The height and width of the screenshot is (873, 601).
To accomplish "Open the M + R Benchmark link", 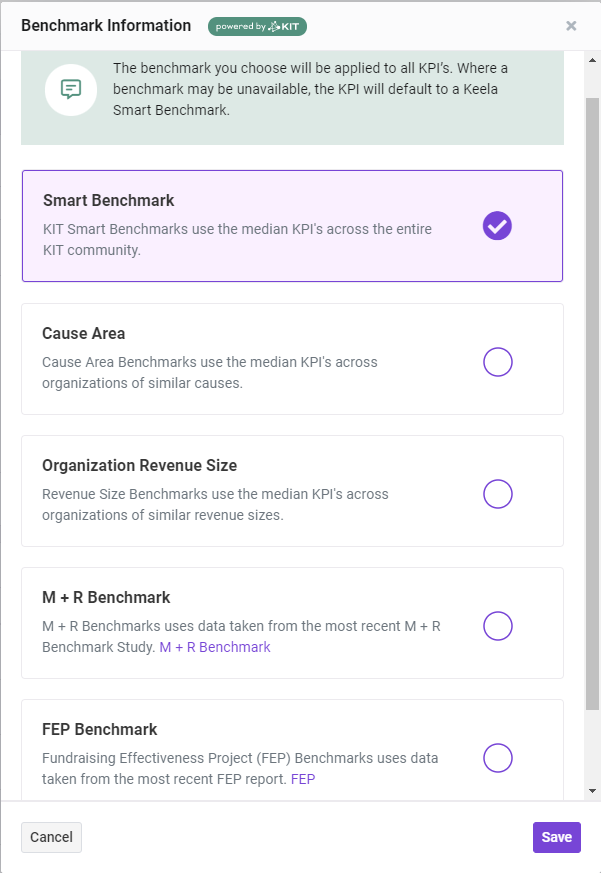I will tap(215, 647).
